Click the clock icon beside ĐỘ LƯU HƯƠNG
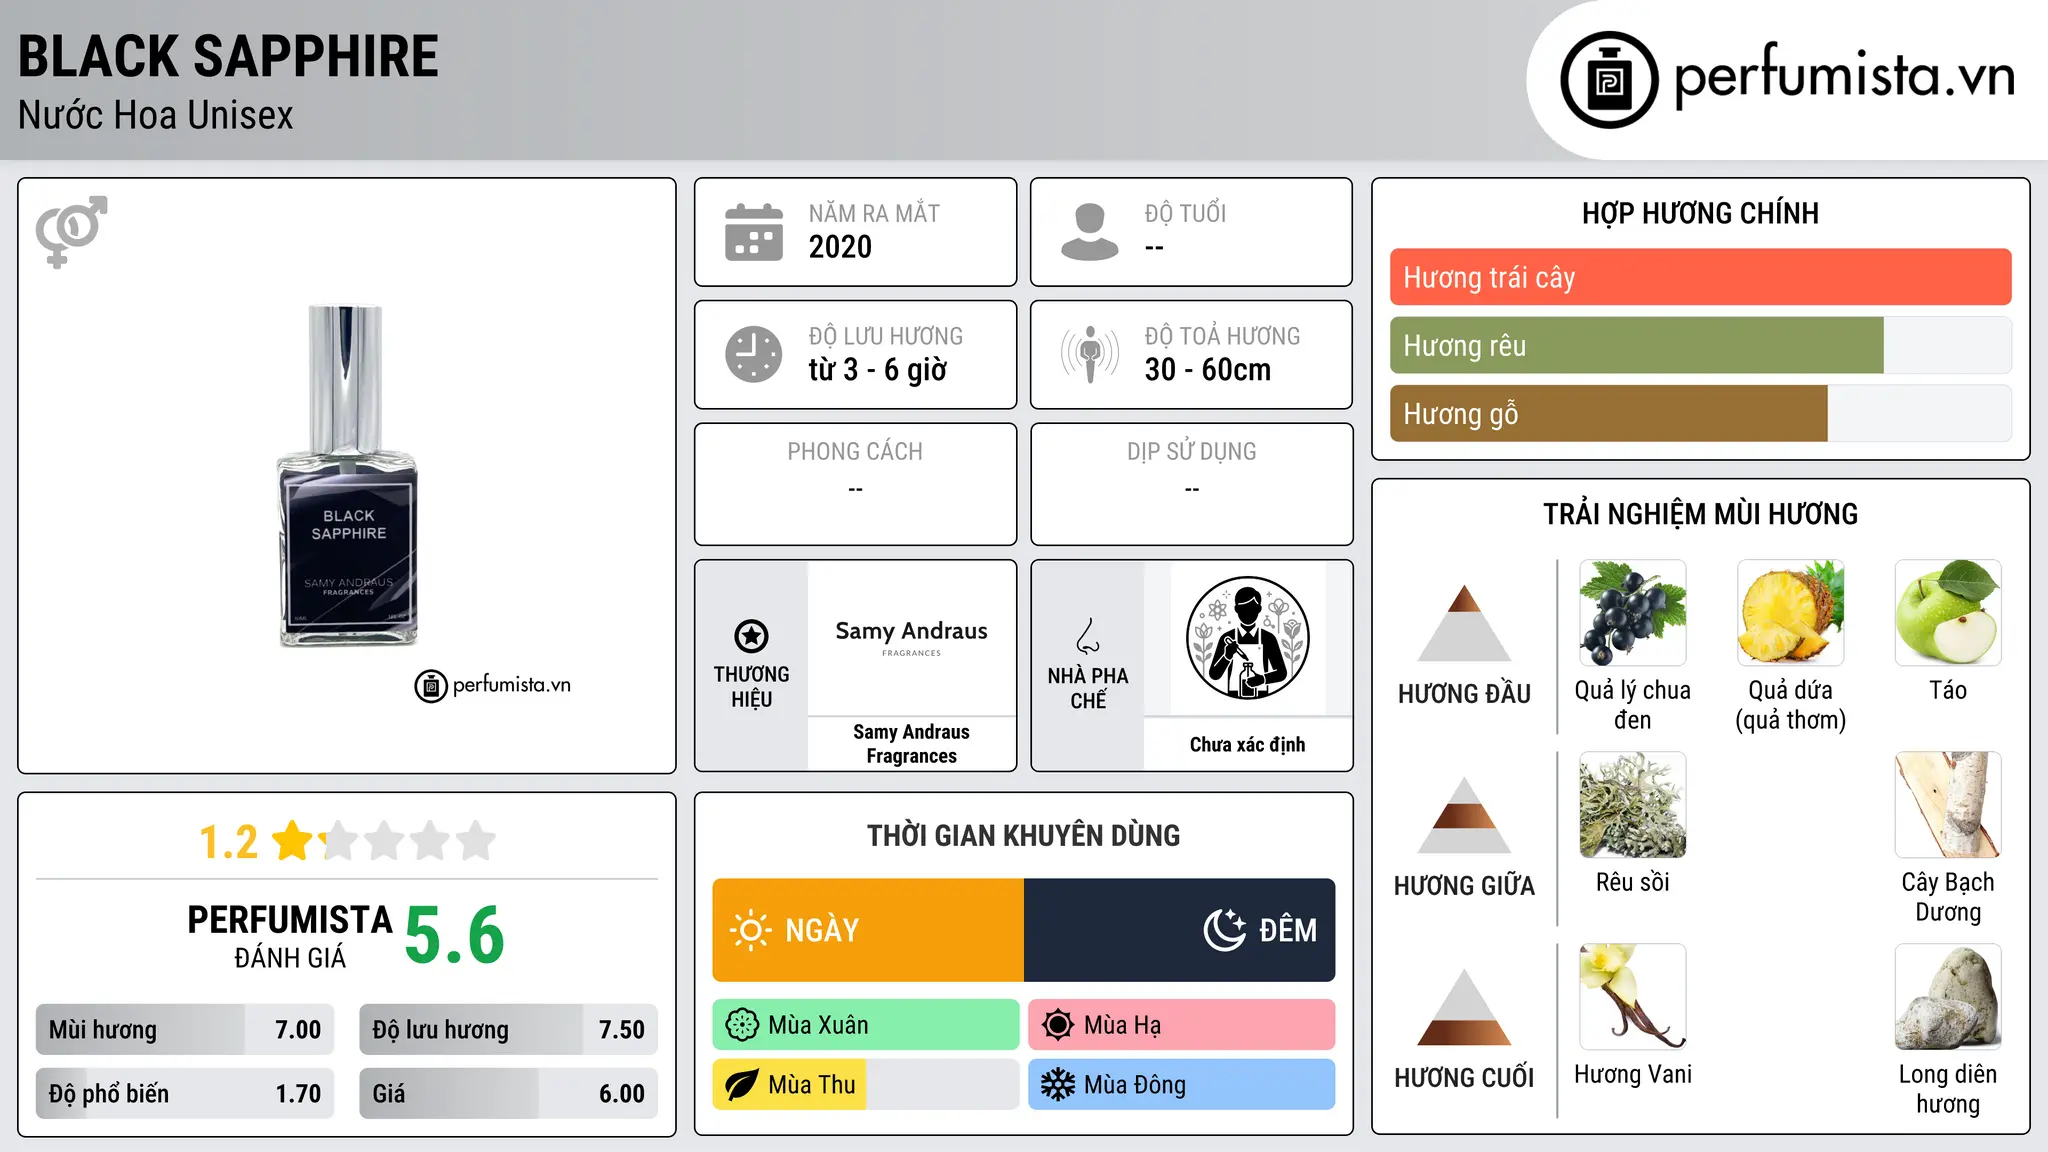Image resolution: width=2048 pixels, height=1152 pixels. [754, 354]
